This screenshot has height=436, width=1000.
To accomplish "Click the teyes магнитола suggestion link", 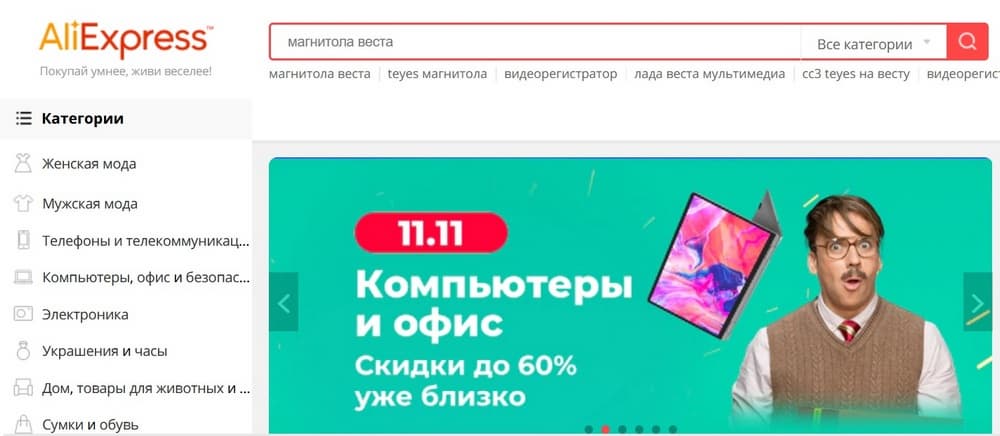I will point(437,74).
